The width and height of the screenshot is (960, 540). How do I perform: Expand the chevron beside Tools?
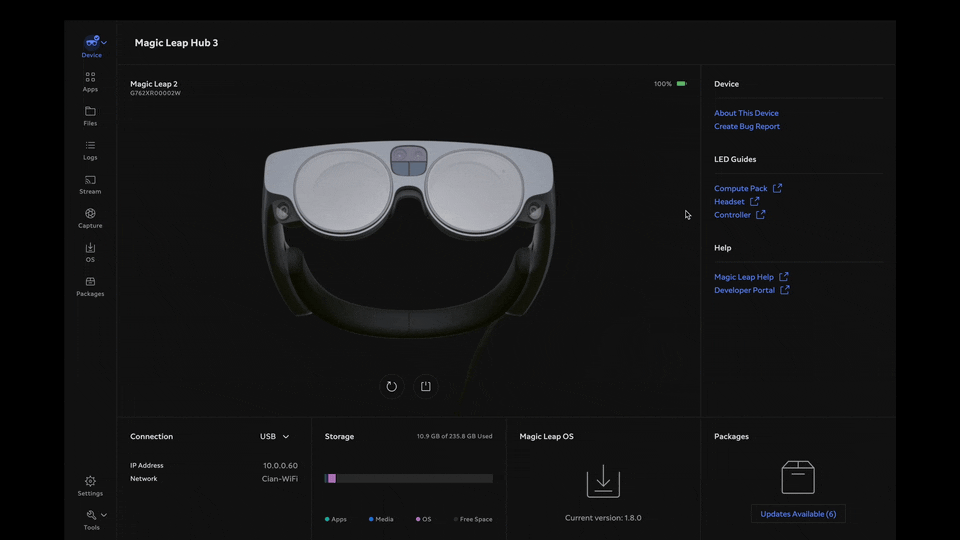point(104,515)
